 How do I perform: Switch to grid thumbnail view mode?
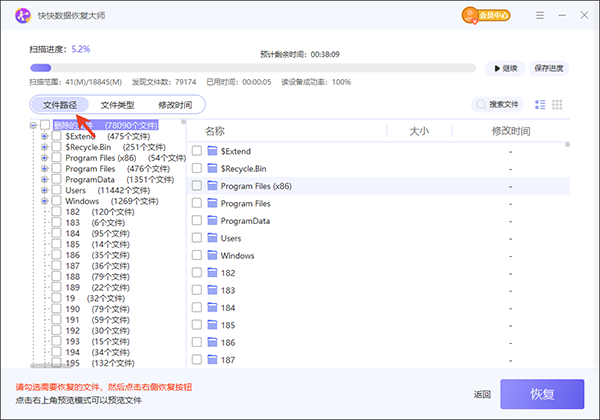(557, 104)
